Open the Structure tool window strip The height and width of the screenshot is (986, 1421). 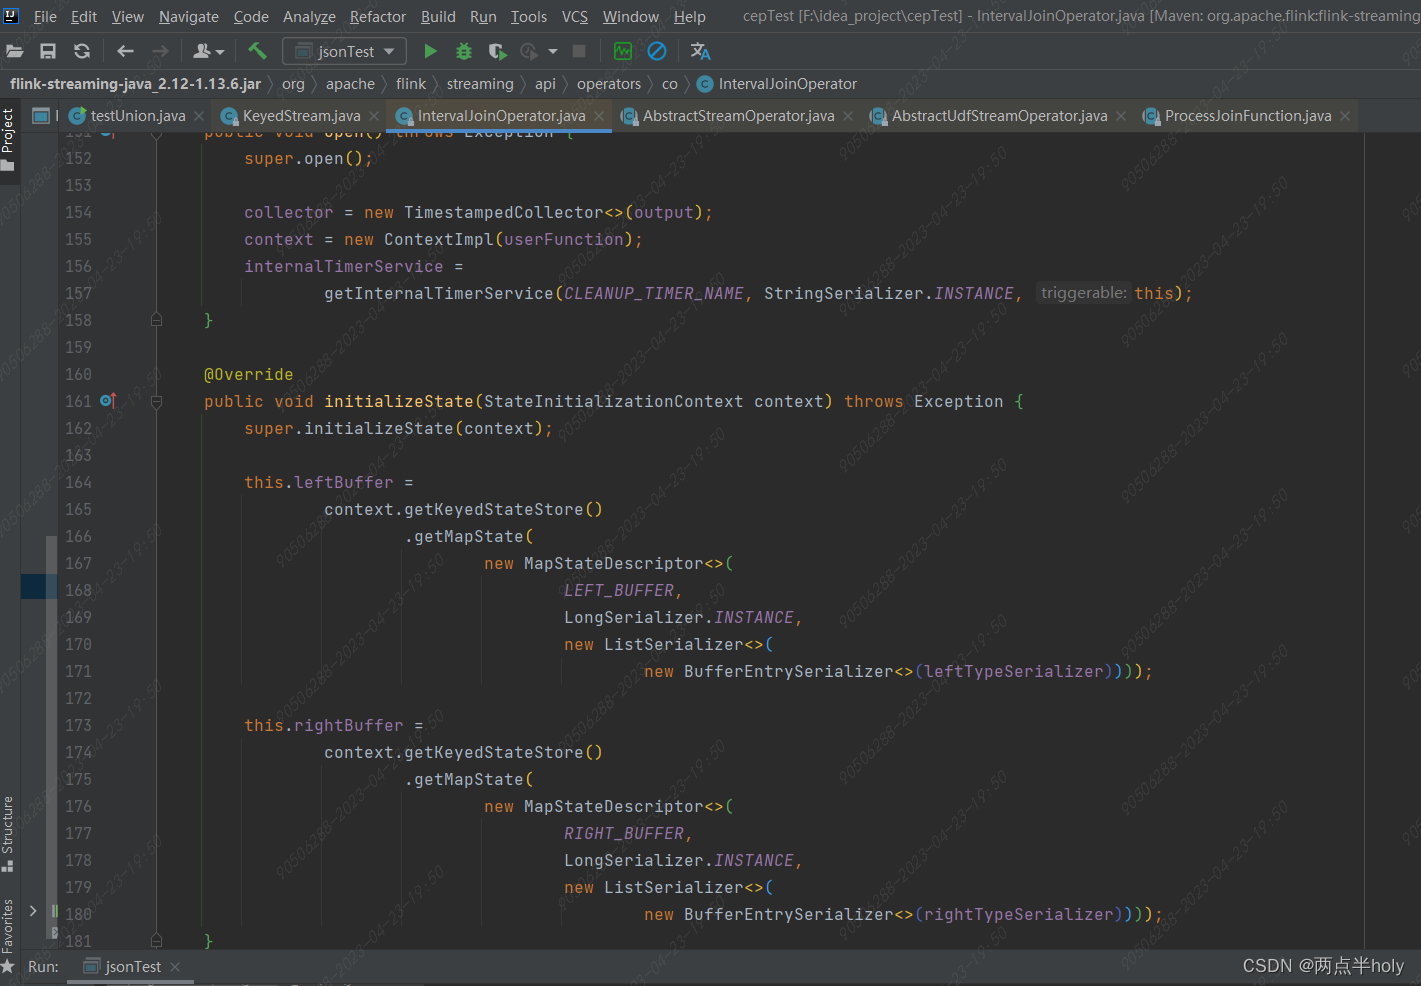(x=8, y=833)
